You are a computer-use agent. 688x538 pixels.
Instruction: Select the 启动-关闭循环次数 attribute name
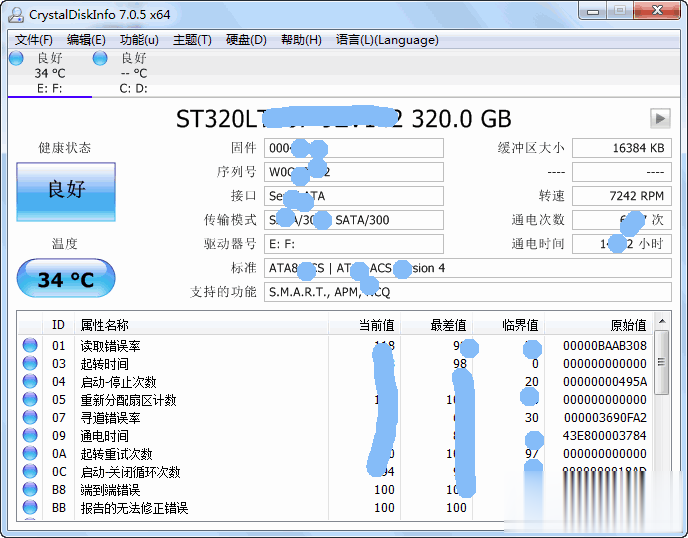[x=130, y=472]
